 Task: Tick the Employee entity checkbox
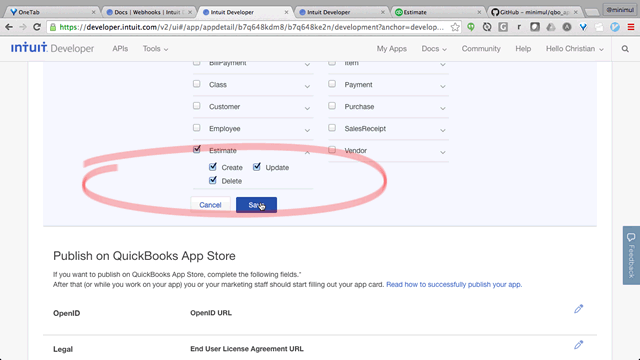197,128
